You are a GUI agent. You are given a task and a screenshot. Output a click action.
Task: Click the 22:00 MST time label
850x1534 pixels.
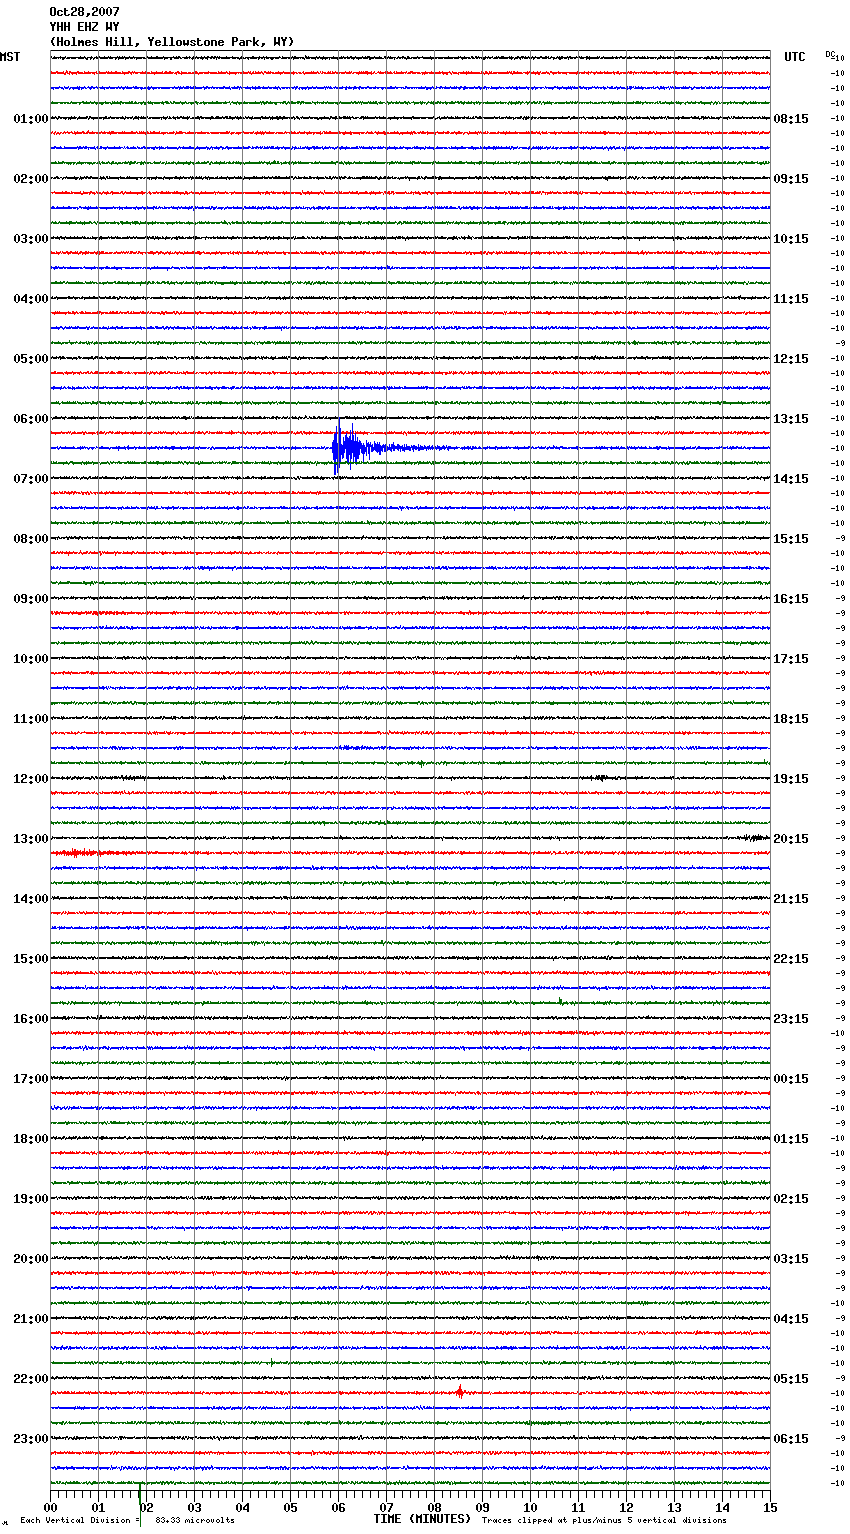click(31, 1379)
